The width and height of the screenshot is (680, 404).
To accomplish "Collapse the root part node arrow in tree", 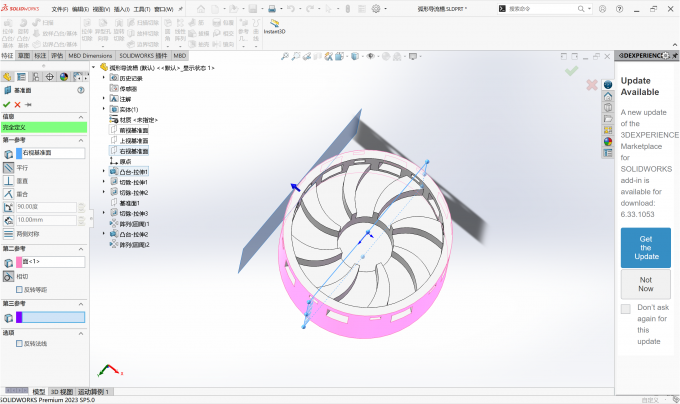I will (94, 67).
